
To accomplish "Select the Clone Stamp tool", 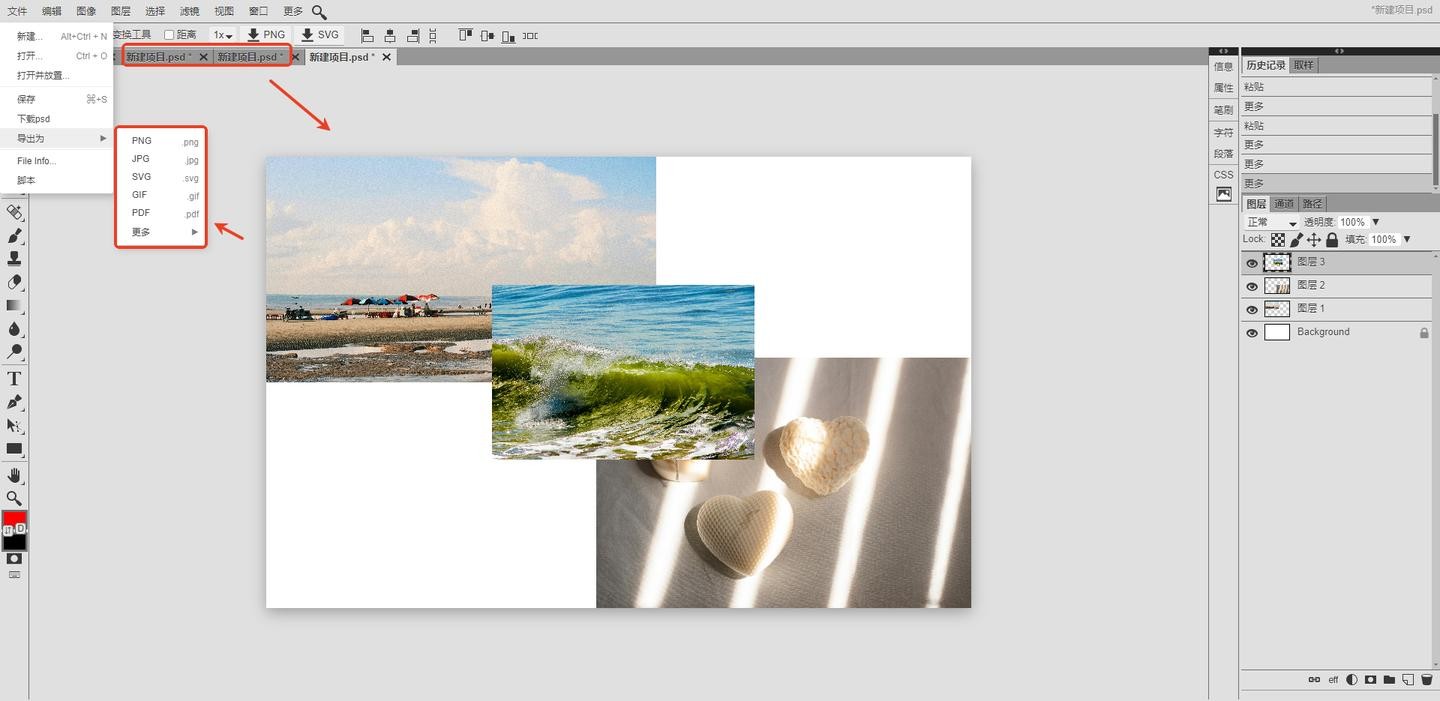I will [15, 258].
